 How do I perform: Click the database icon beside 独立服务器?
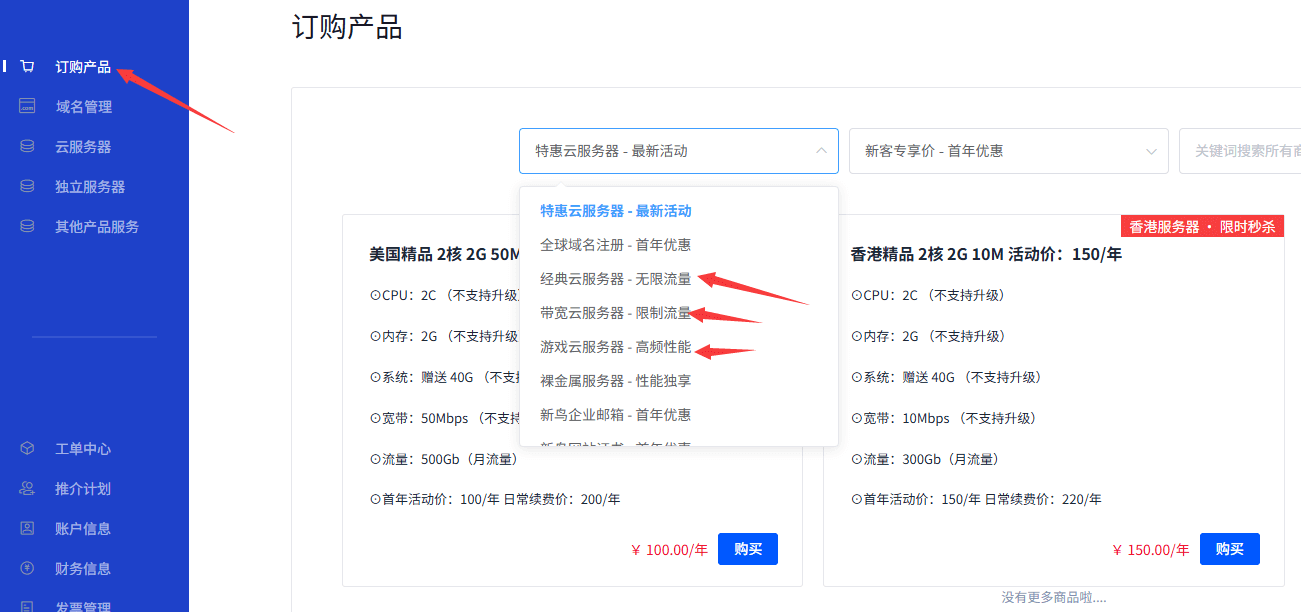[x=28, y=187]
